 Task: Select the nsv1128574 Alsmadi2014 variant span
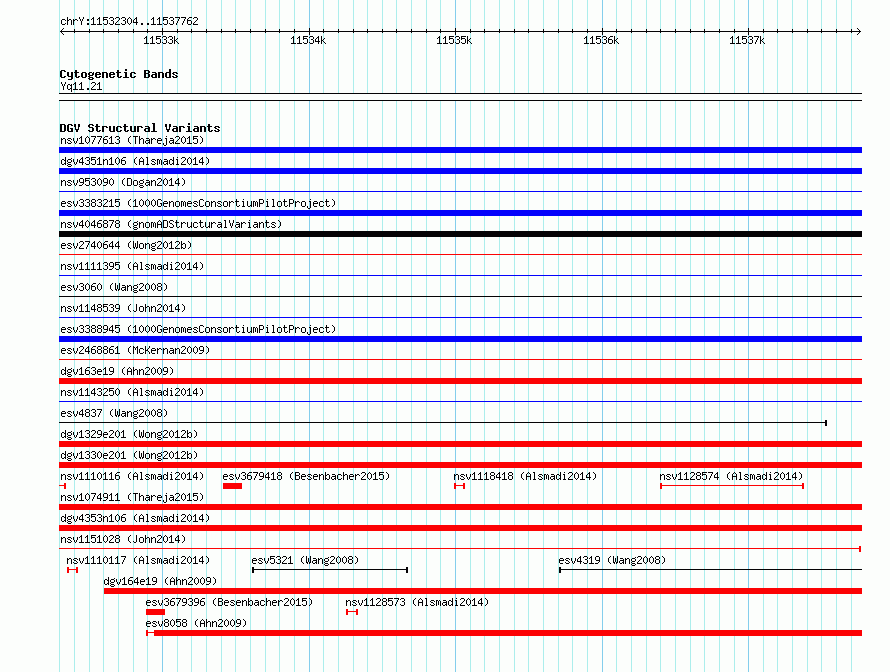732,486
